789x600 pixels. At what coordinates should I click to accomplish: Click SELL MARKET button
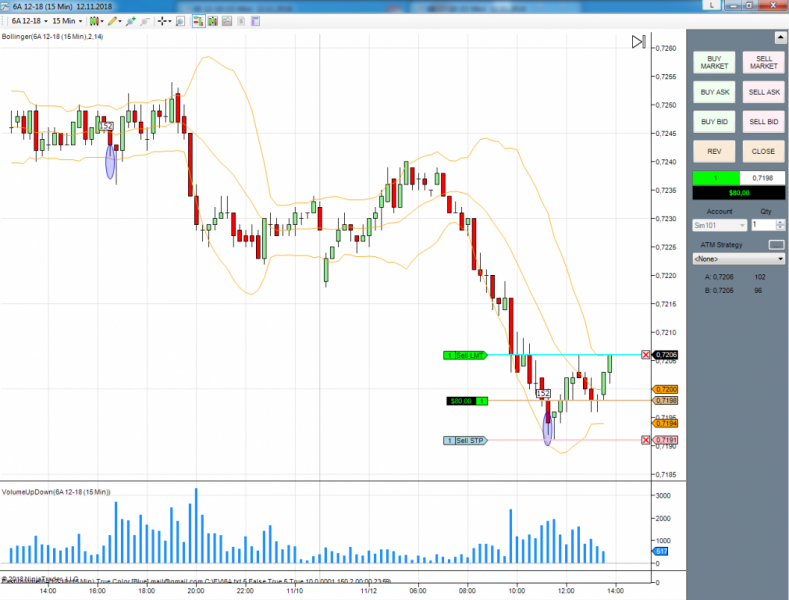(764, 62)
